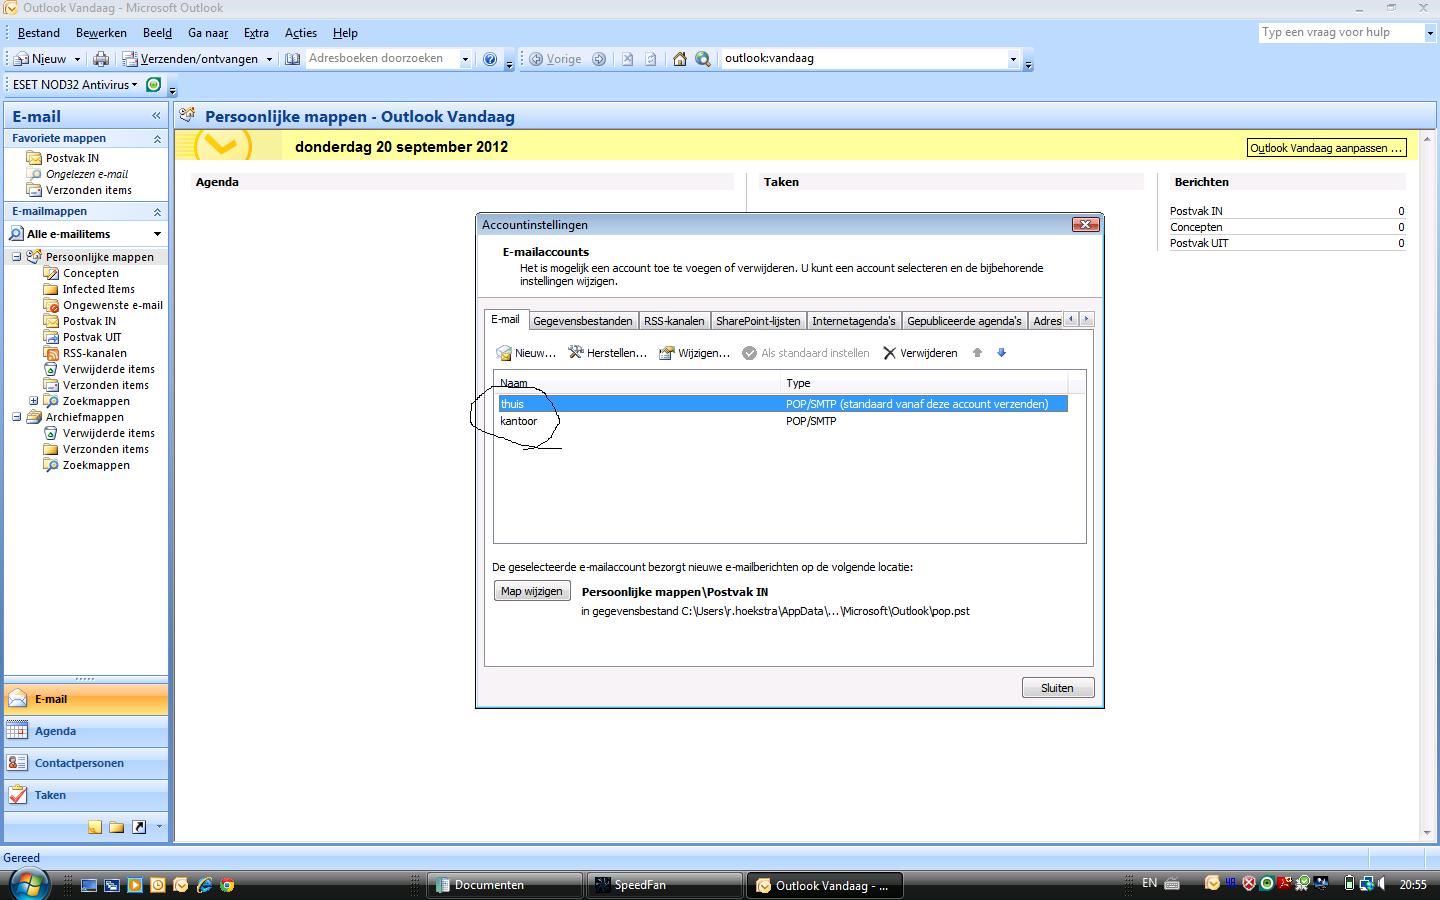Viewport: 1440px width, 900px height.
Task: Open the Bestand menu
Action: pyautogui.click(x=39, y=33)
